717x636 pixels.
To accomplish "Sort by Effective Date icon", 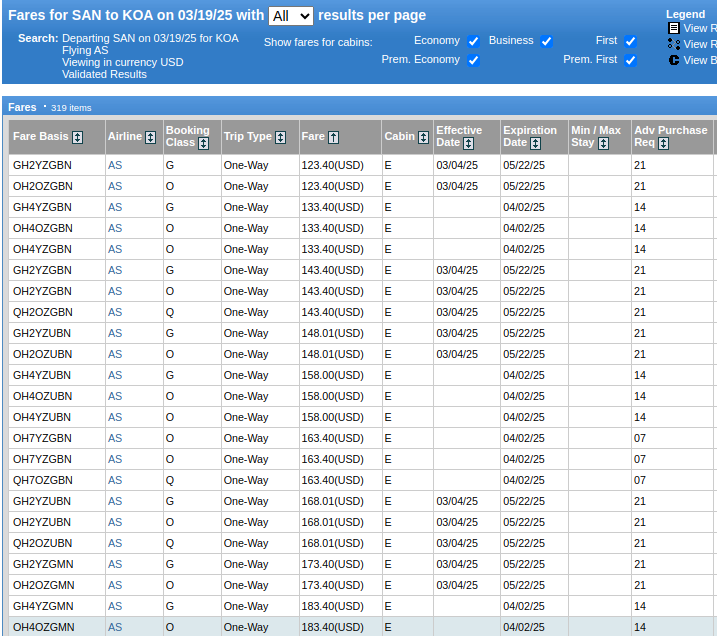I will tap(469, 144).
